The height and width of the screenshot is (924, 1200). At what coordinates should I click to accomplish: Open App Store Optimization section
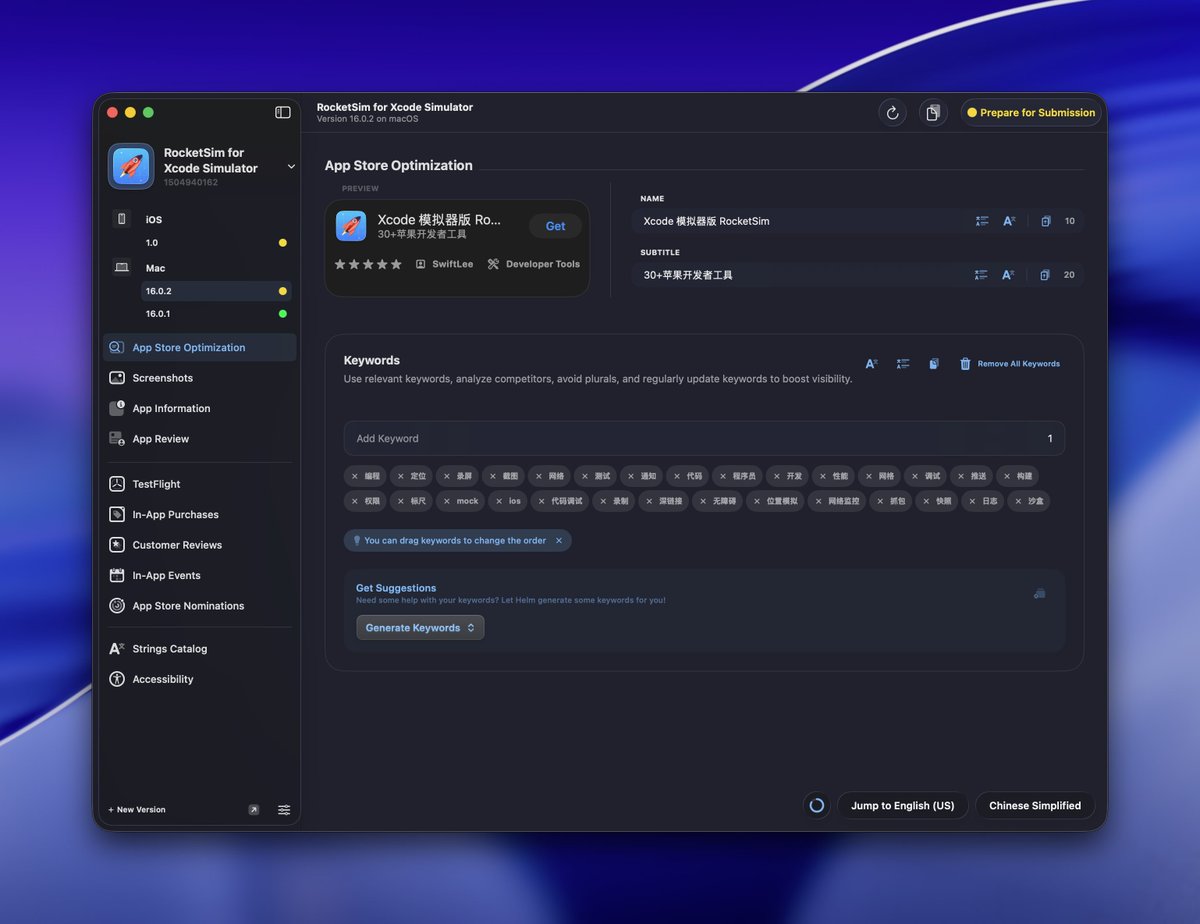point(199,348)
